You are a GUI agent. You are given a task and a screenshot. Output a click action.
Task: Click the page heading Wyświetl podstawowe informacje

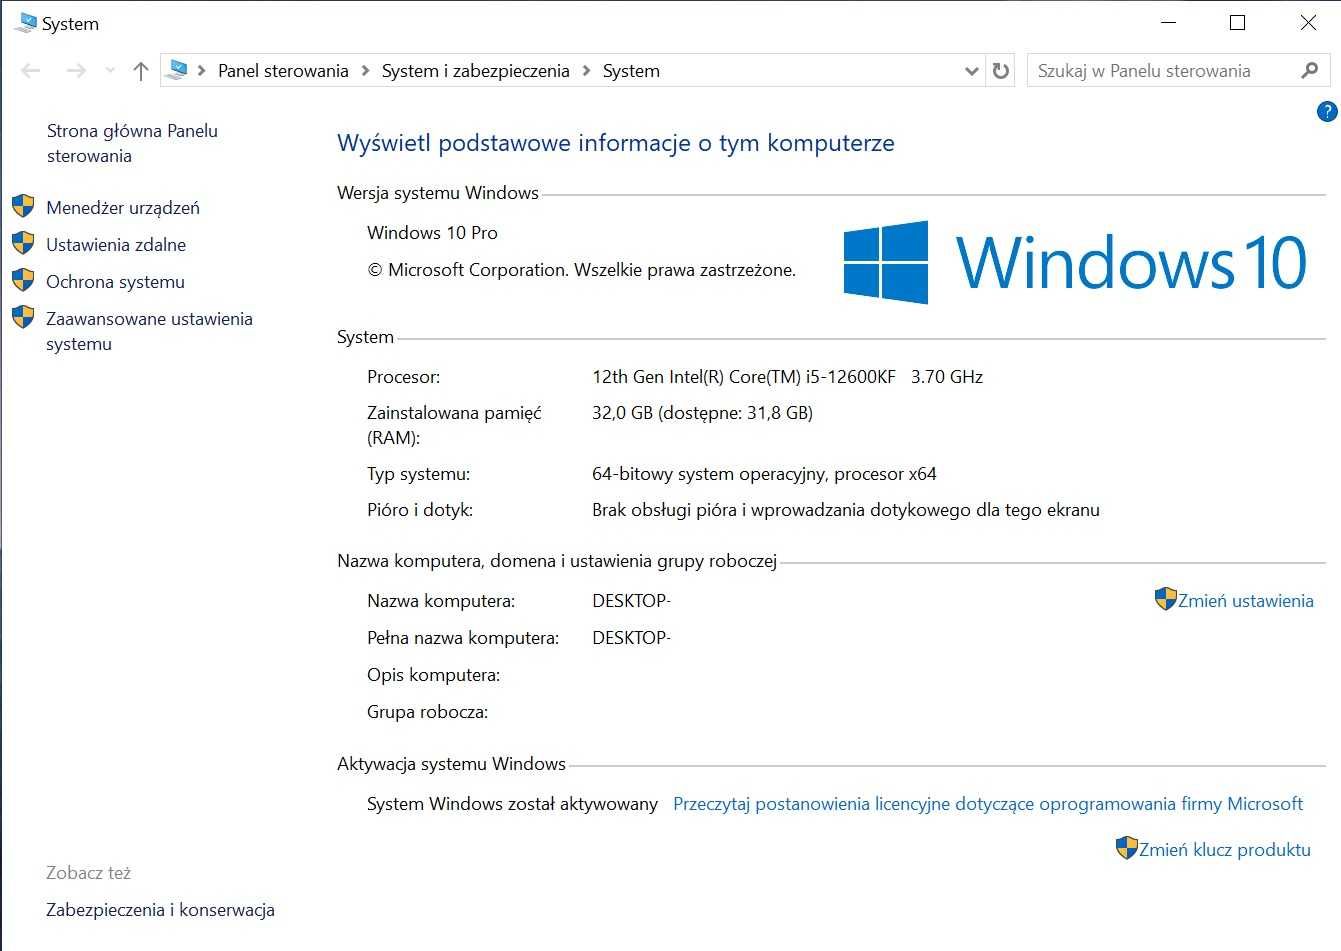[616, 143]
